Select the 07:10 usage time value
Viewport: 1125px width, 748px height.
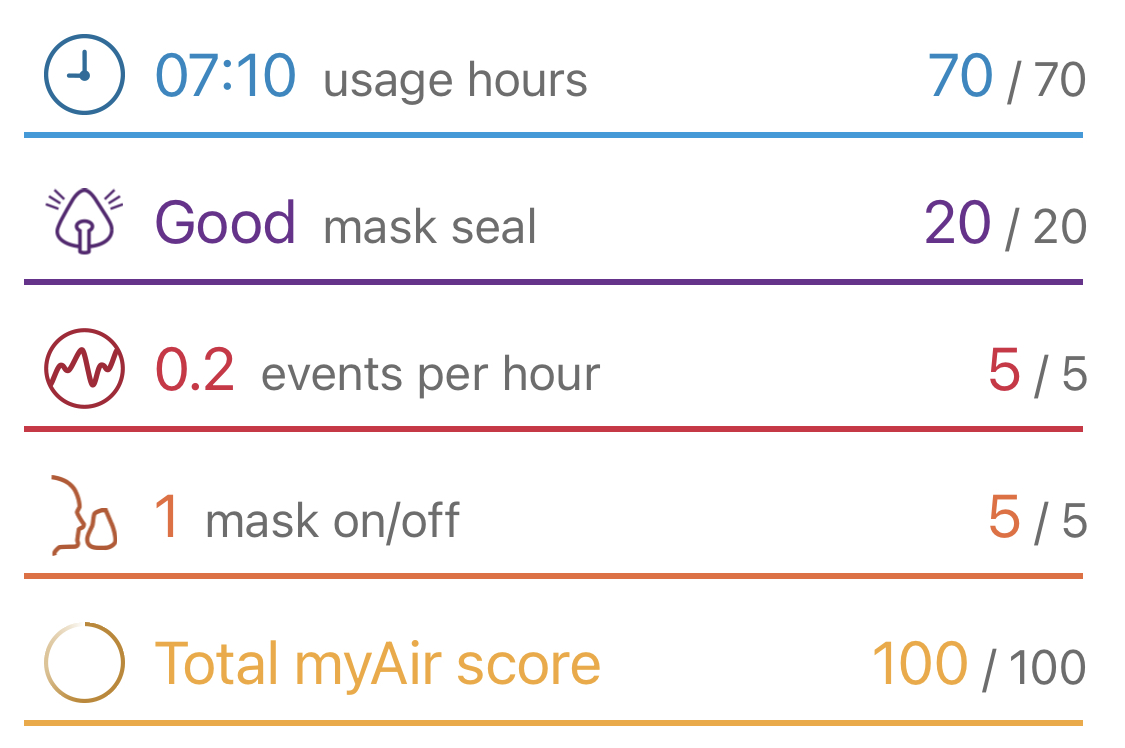point(225,75)
